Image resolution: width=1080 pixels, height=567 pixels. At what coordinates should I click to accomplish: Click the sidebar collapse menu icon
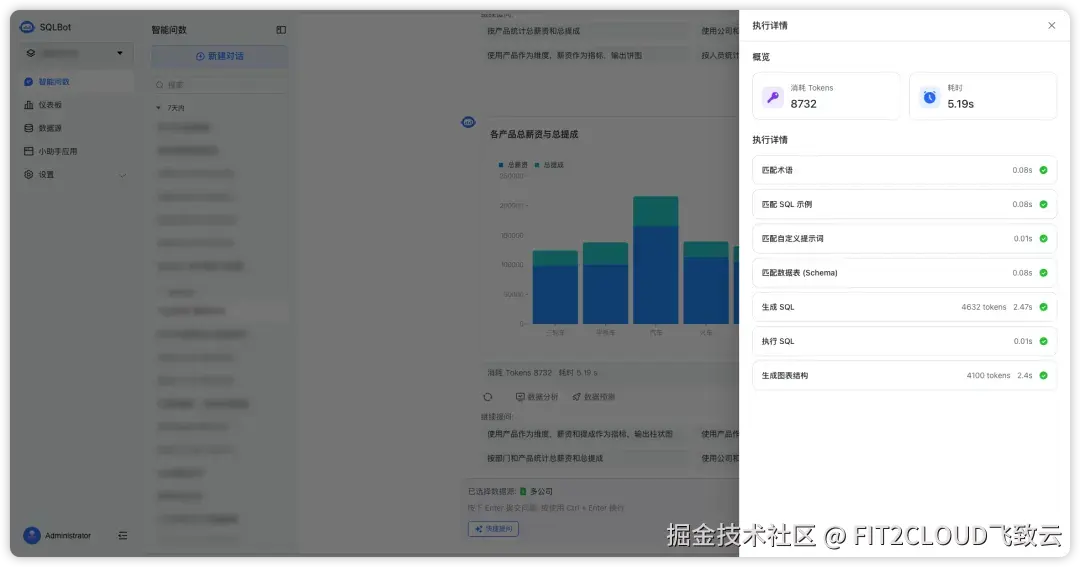tap(123, 535)
